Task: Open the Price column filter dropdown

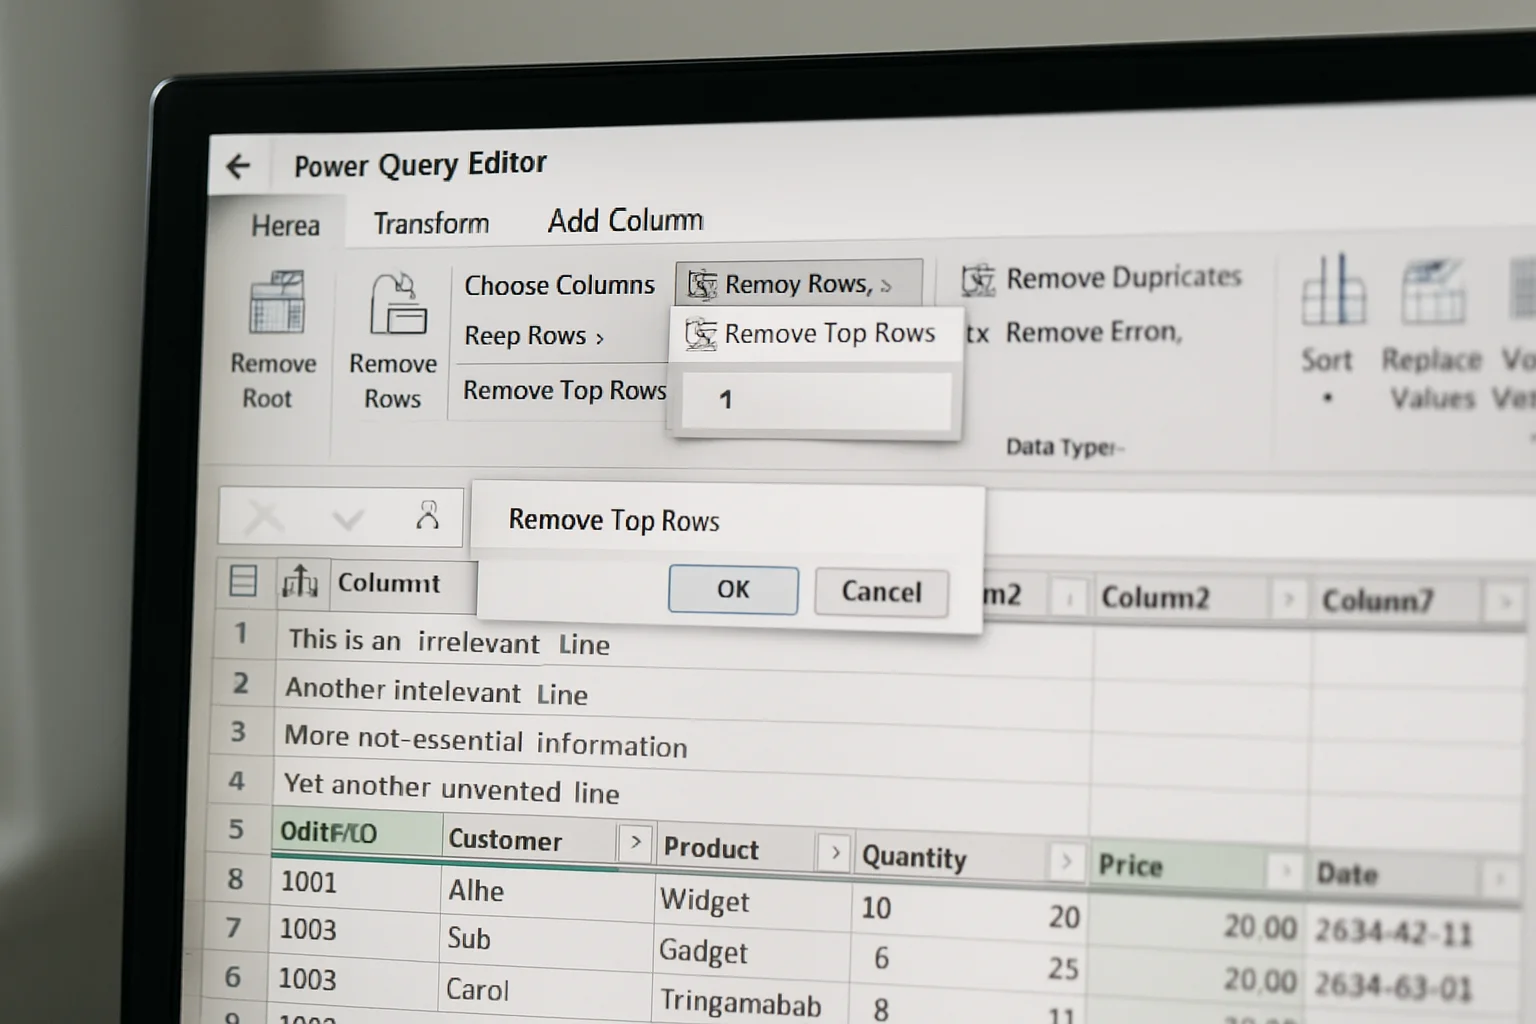Action: [1288, 870]
